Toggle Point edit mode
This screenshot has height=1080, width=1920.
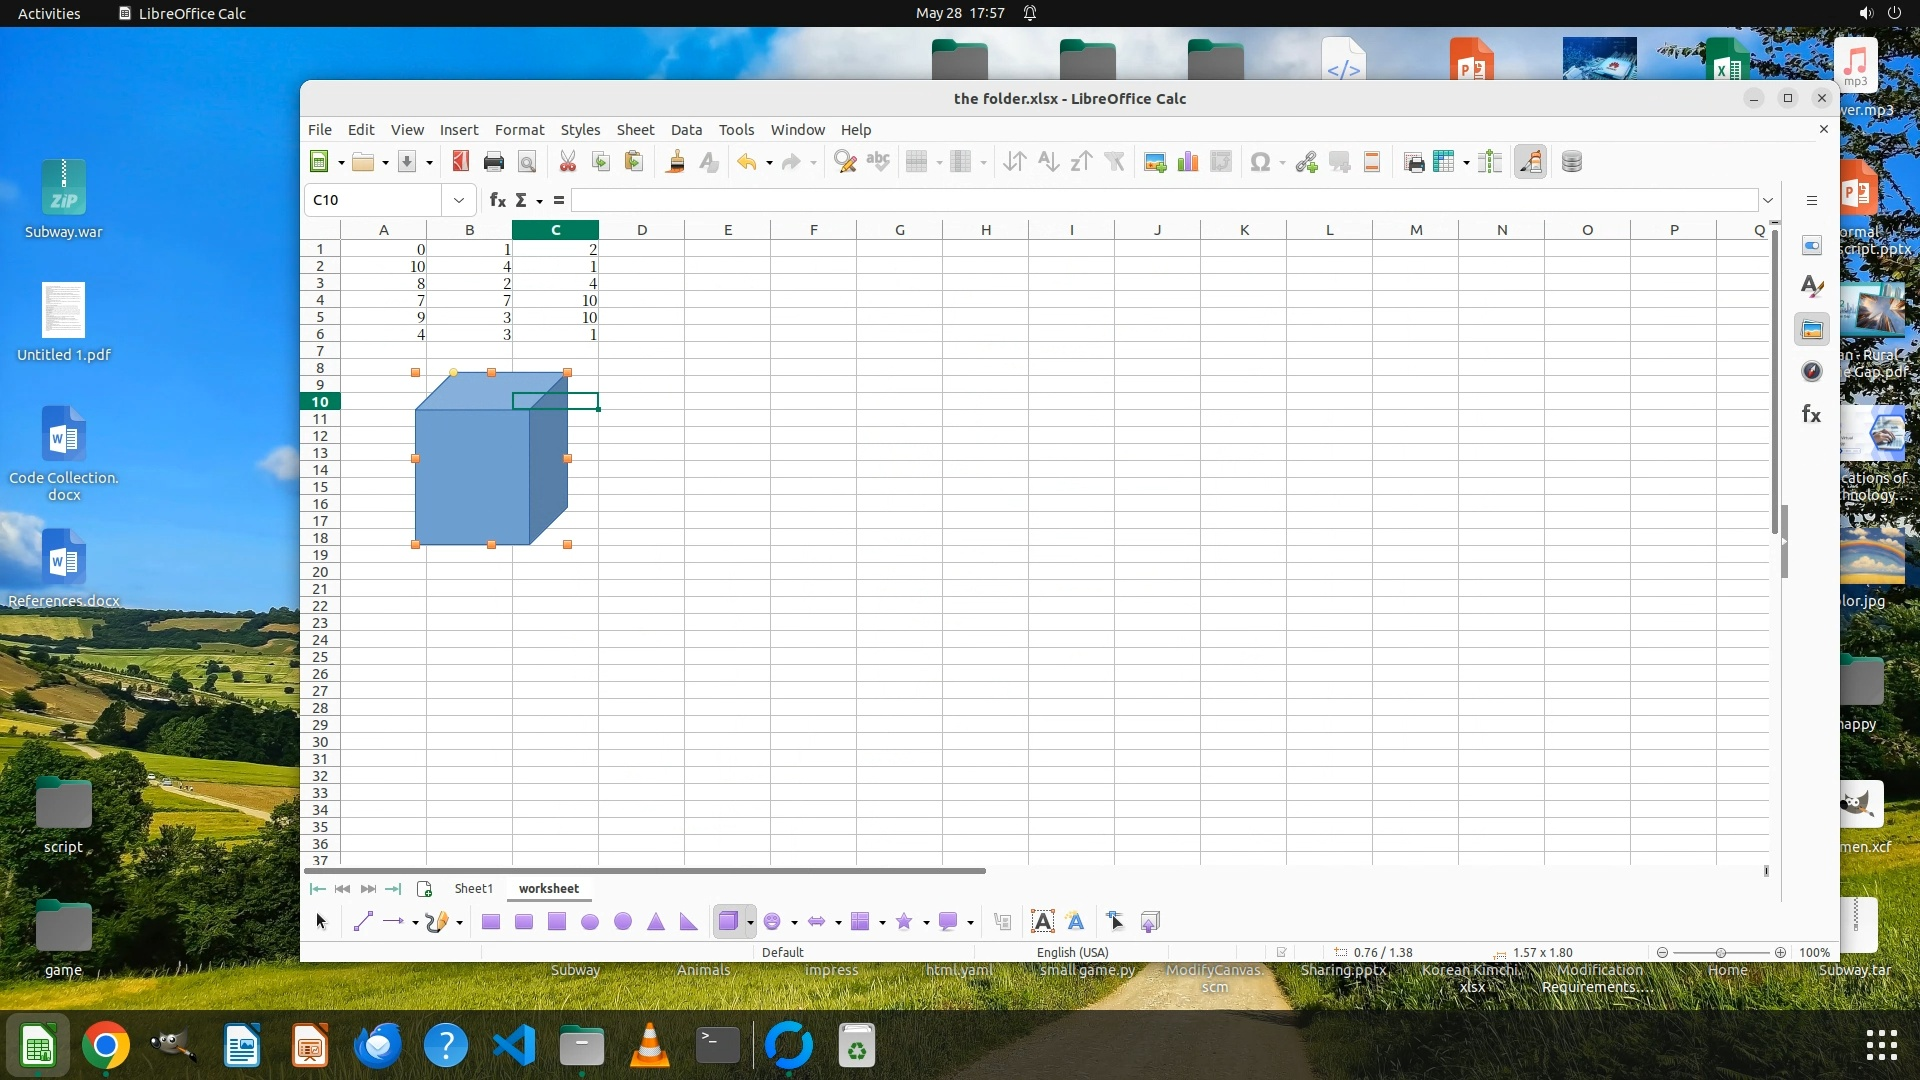click(1115, 922)
